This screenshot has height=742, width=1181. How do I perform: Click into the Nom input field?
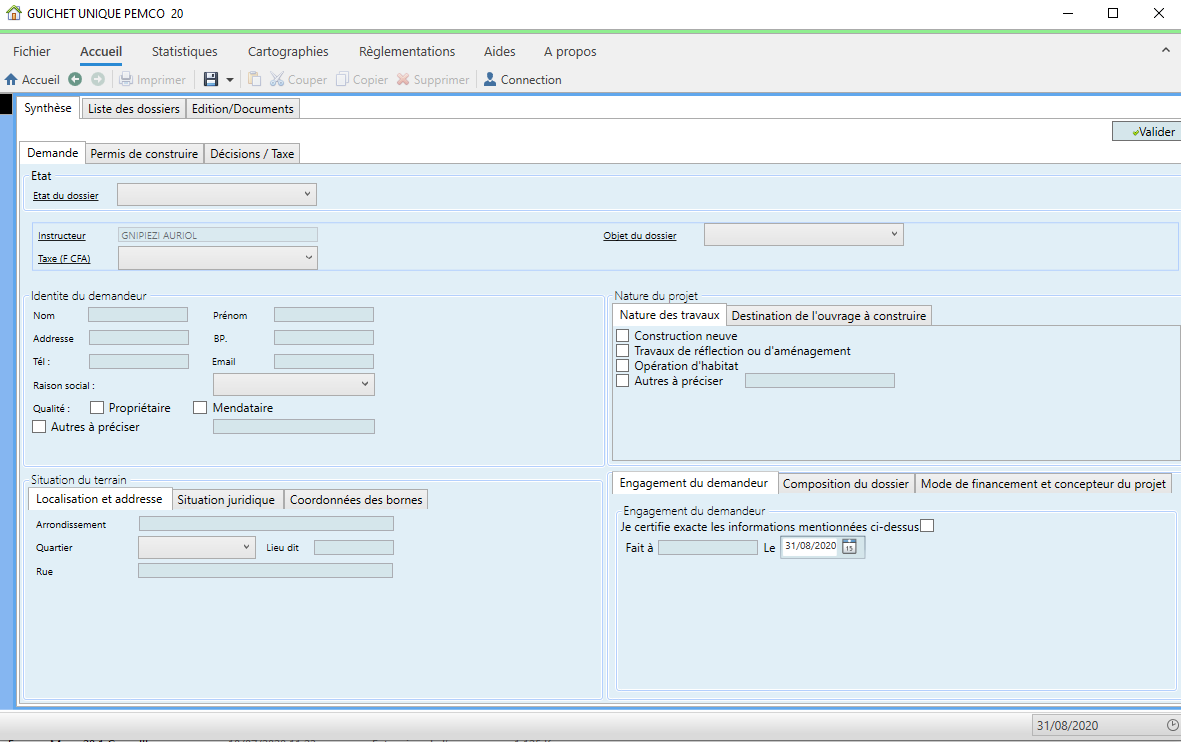click(138, 315)
